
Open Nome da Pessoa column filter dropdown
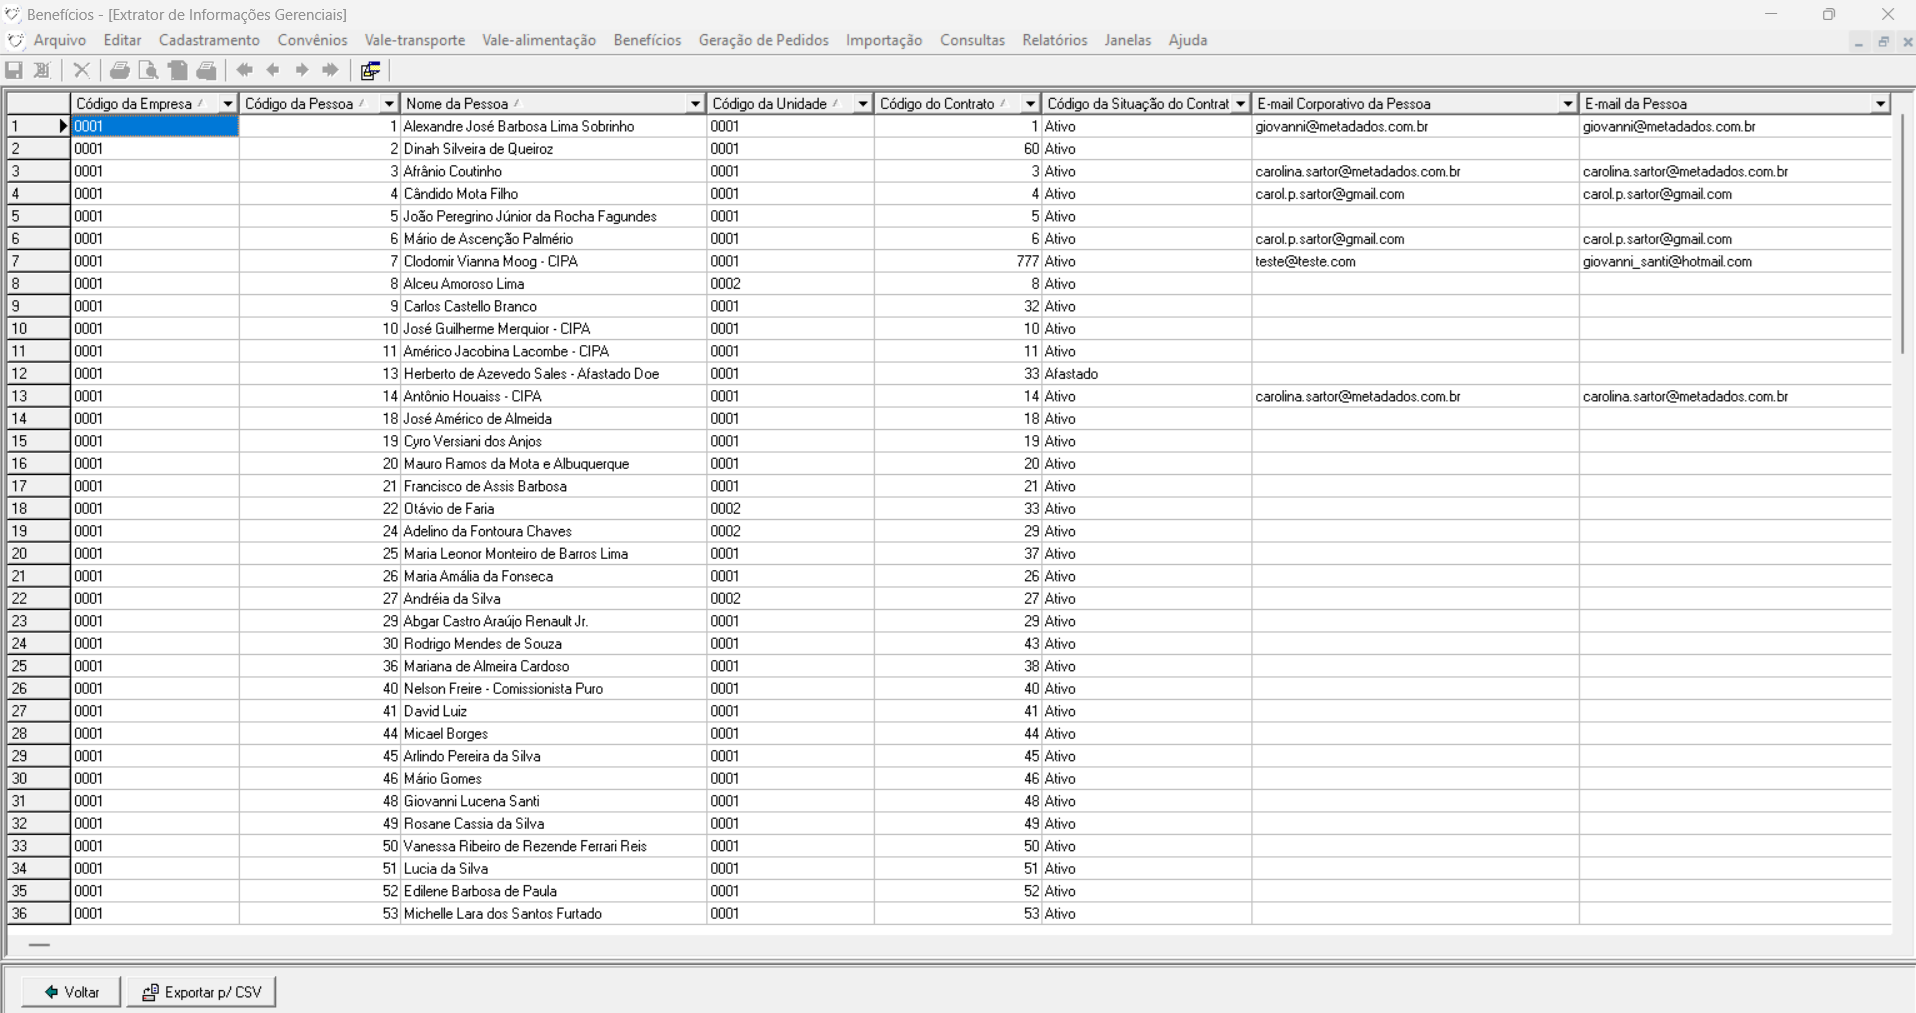point(695,104)
